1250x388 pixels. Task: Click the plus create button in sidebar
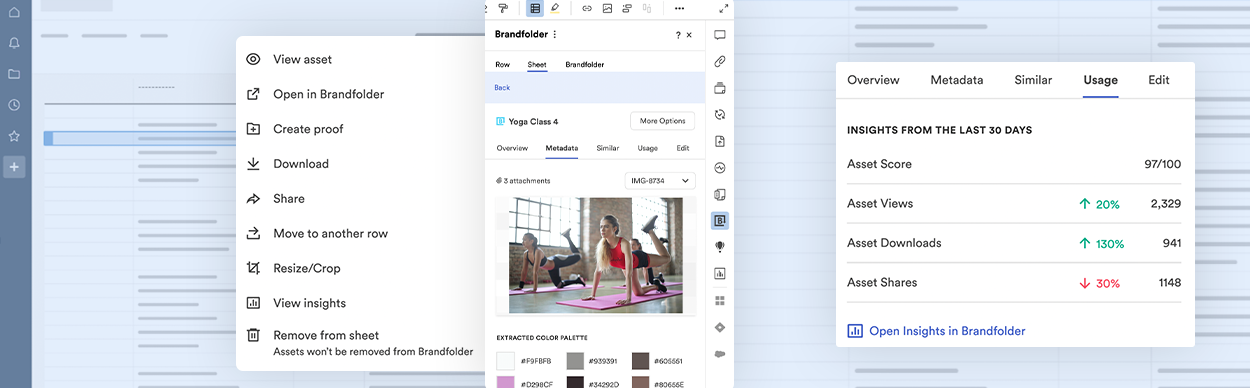[x=14, y=167]
